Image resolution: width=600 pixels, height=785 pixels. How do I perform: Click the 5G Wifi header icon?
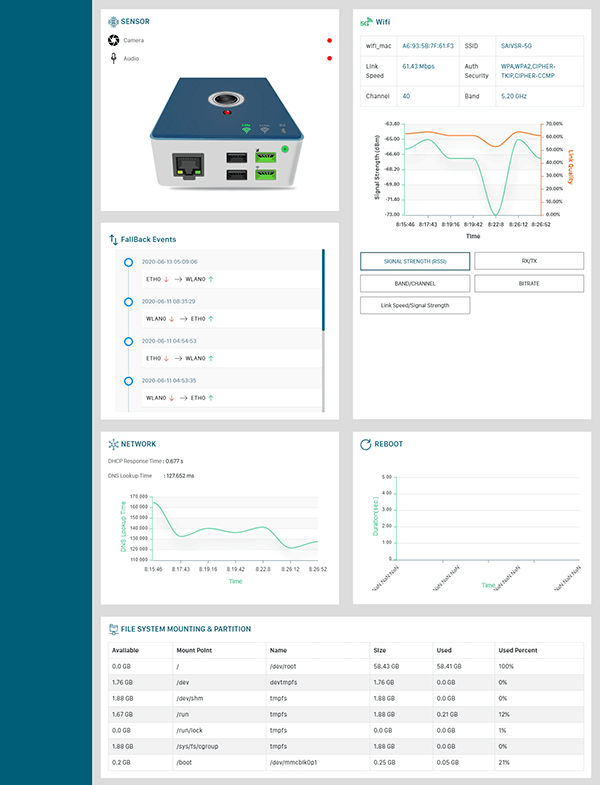tap(365, 21)
